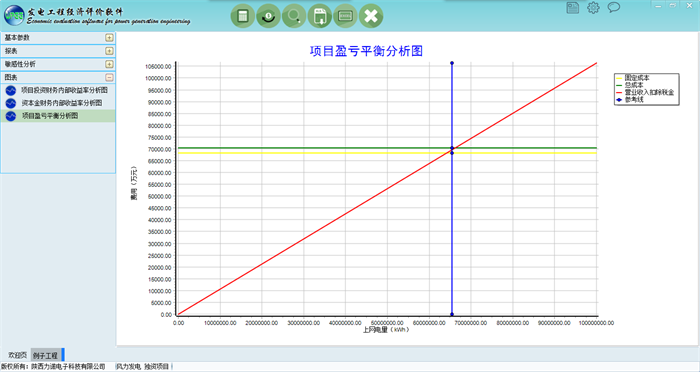Click the money coin toolbar icon
Viewport: 700px width, 372px height.
(x=268, y=16)
